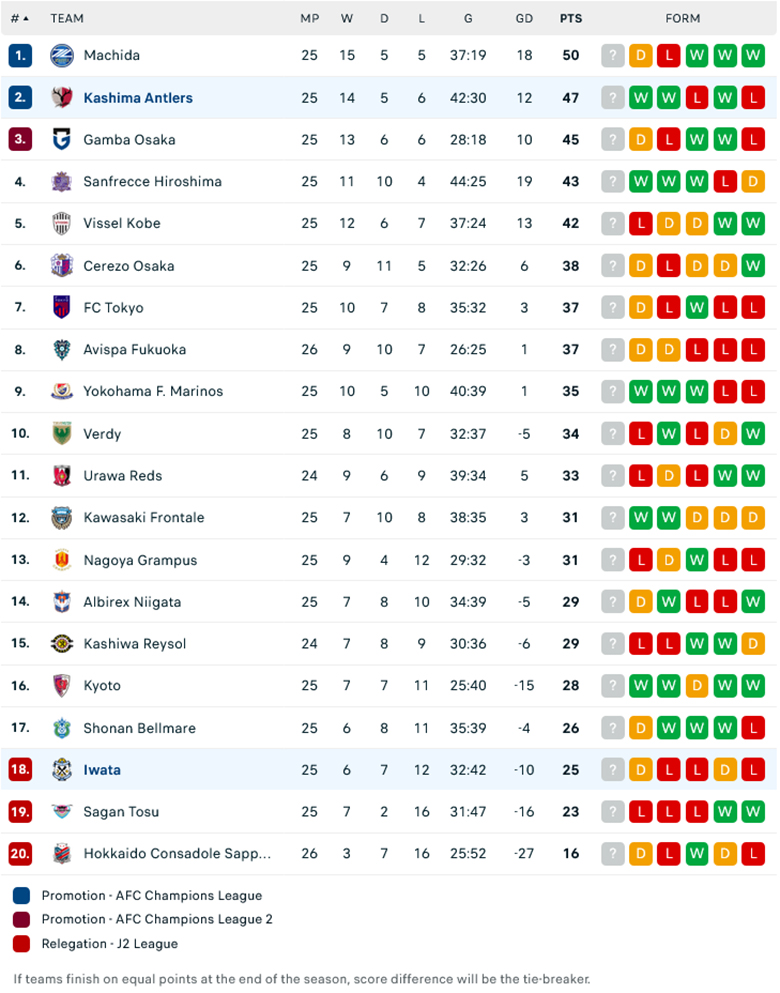Toggle the ascending sort arrow on the # column

click(25, 17)
